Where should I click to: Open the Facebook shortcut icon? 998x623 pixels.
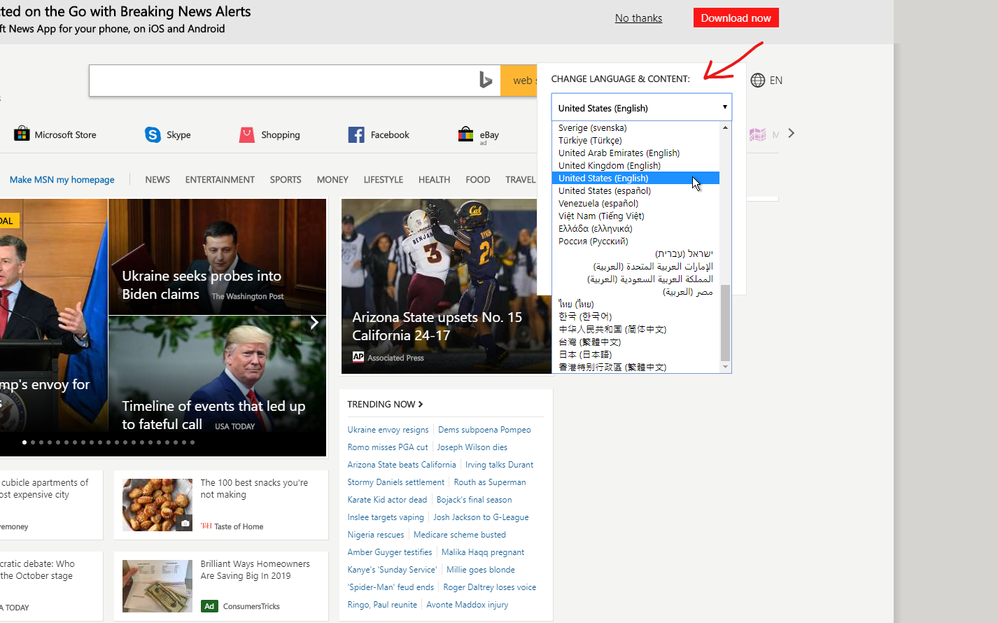(x=356, y=134)
